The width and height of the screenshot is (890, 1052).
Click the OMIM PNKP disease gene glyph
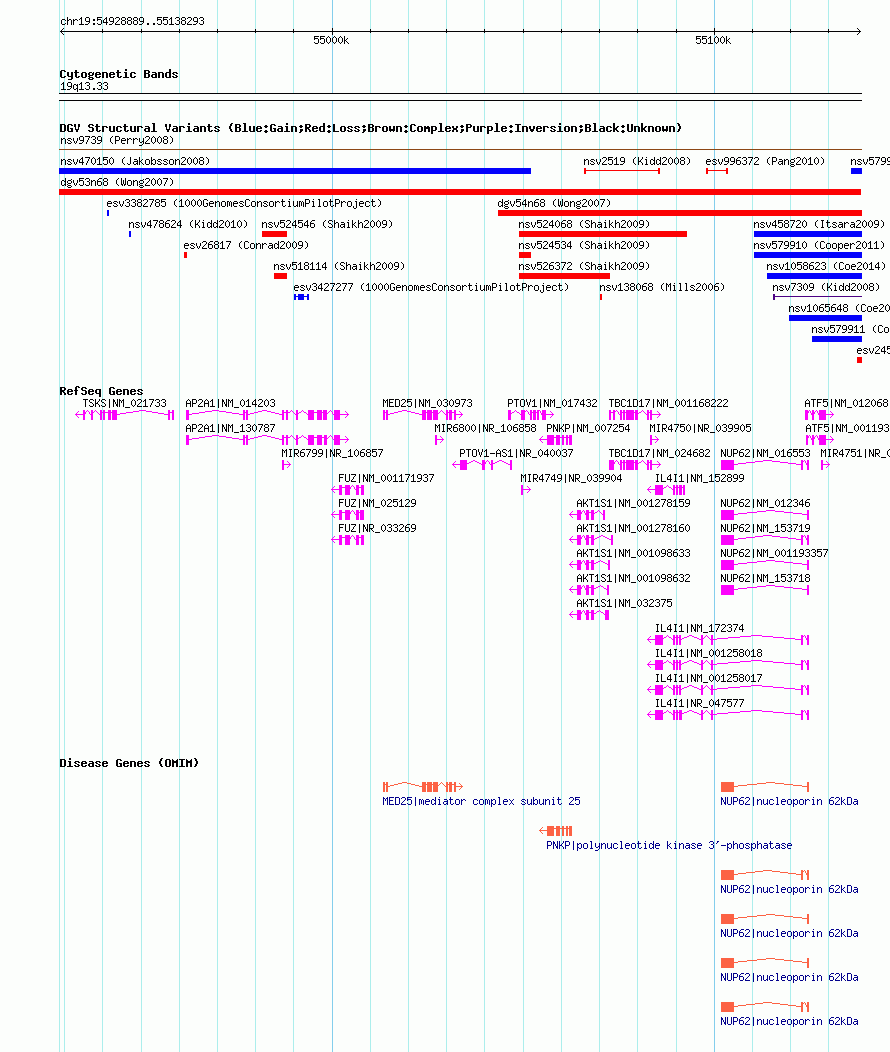point(556,831)
